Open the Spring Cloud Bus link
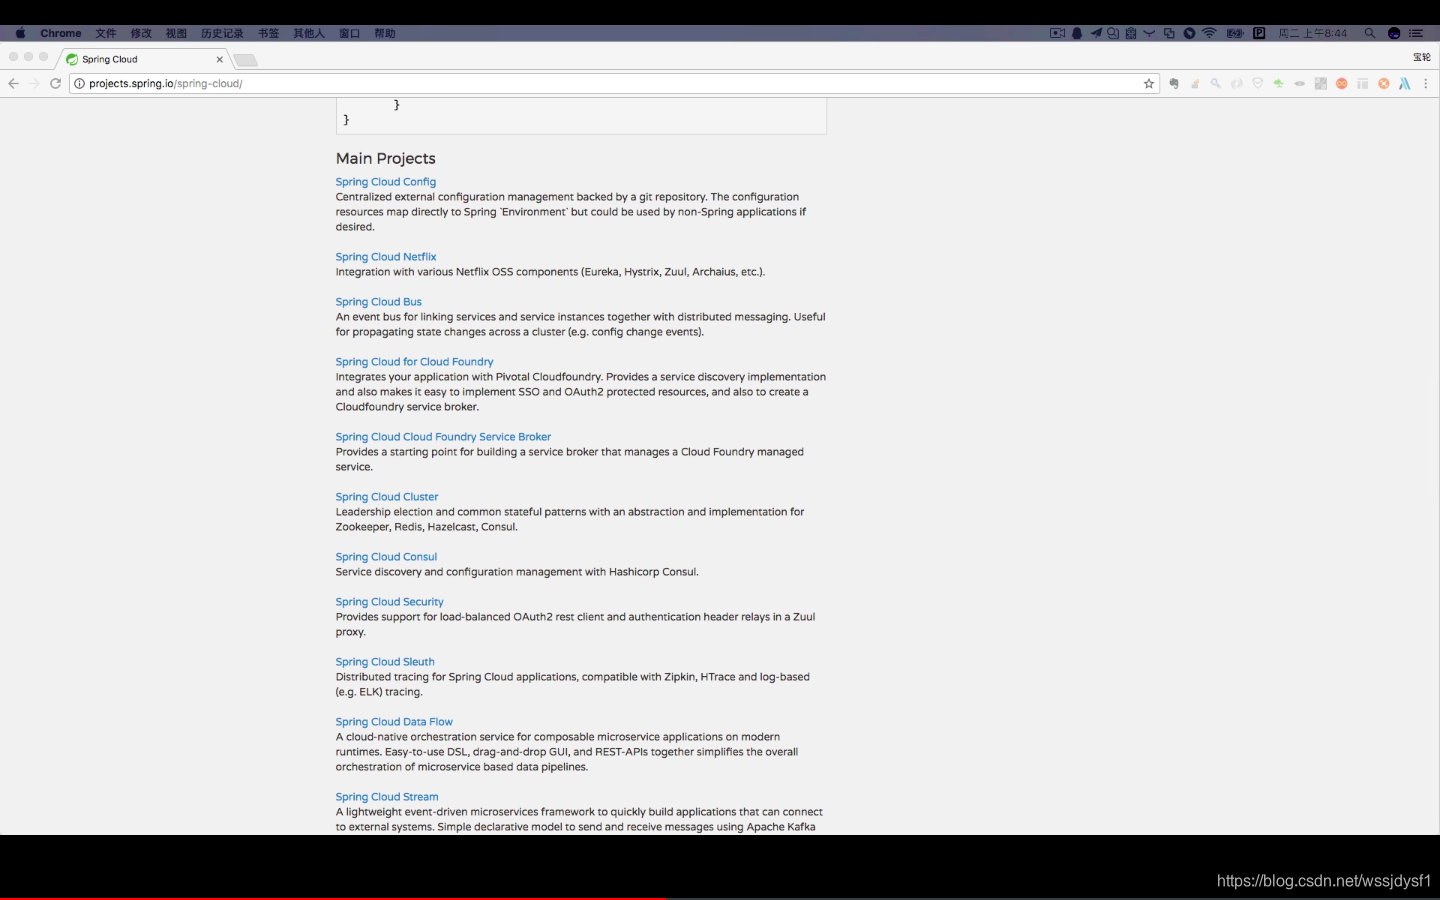 tap(379, 302)
